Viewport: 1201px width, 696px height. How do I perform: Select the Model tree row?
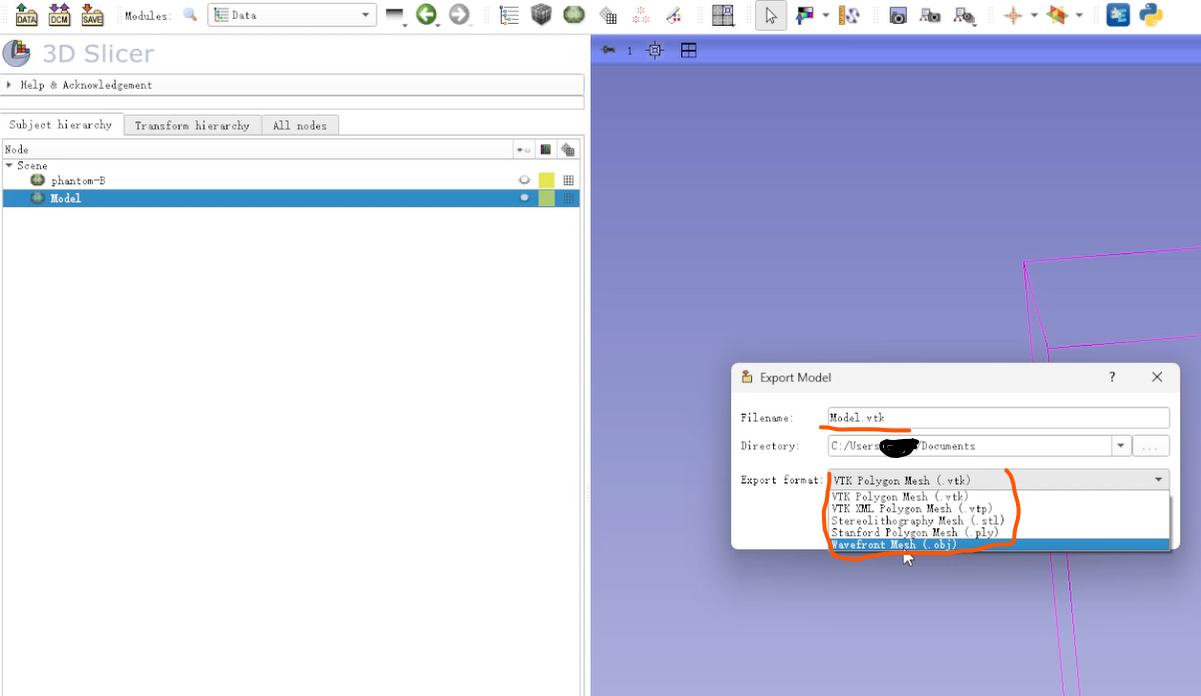[x=290, y=198]
